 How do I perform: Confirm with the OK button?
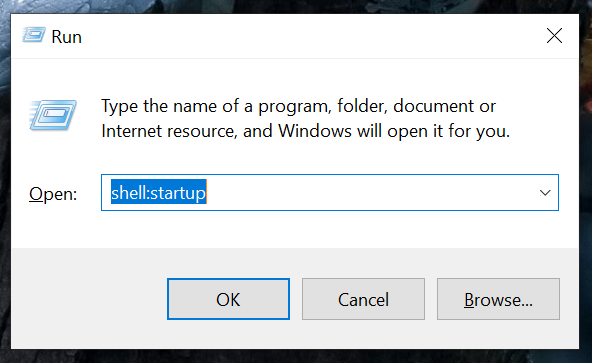coord(228,299)
